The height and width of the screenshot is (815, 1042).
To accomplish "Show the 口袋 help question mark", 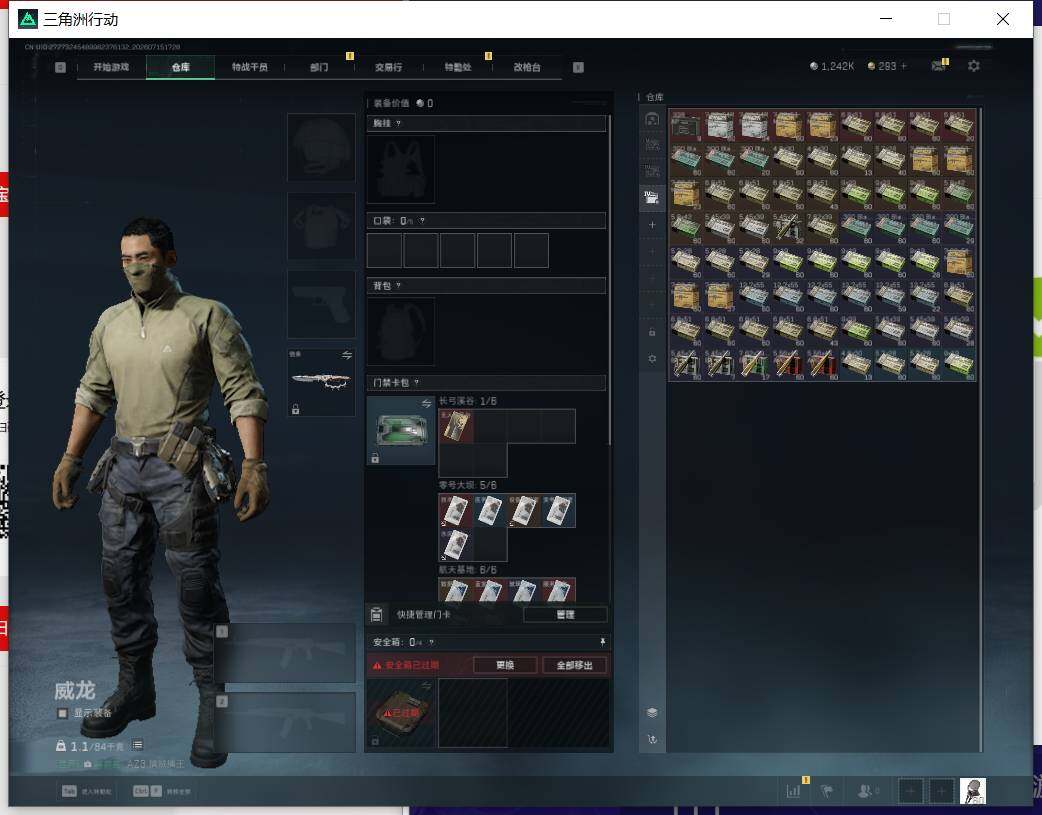I will (422, 221).
